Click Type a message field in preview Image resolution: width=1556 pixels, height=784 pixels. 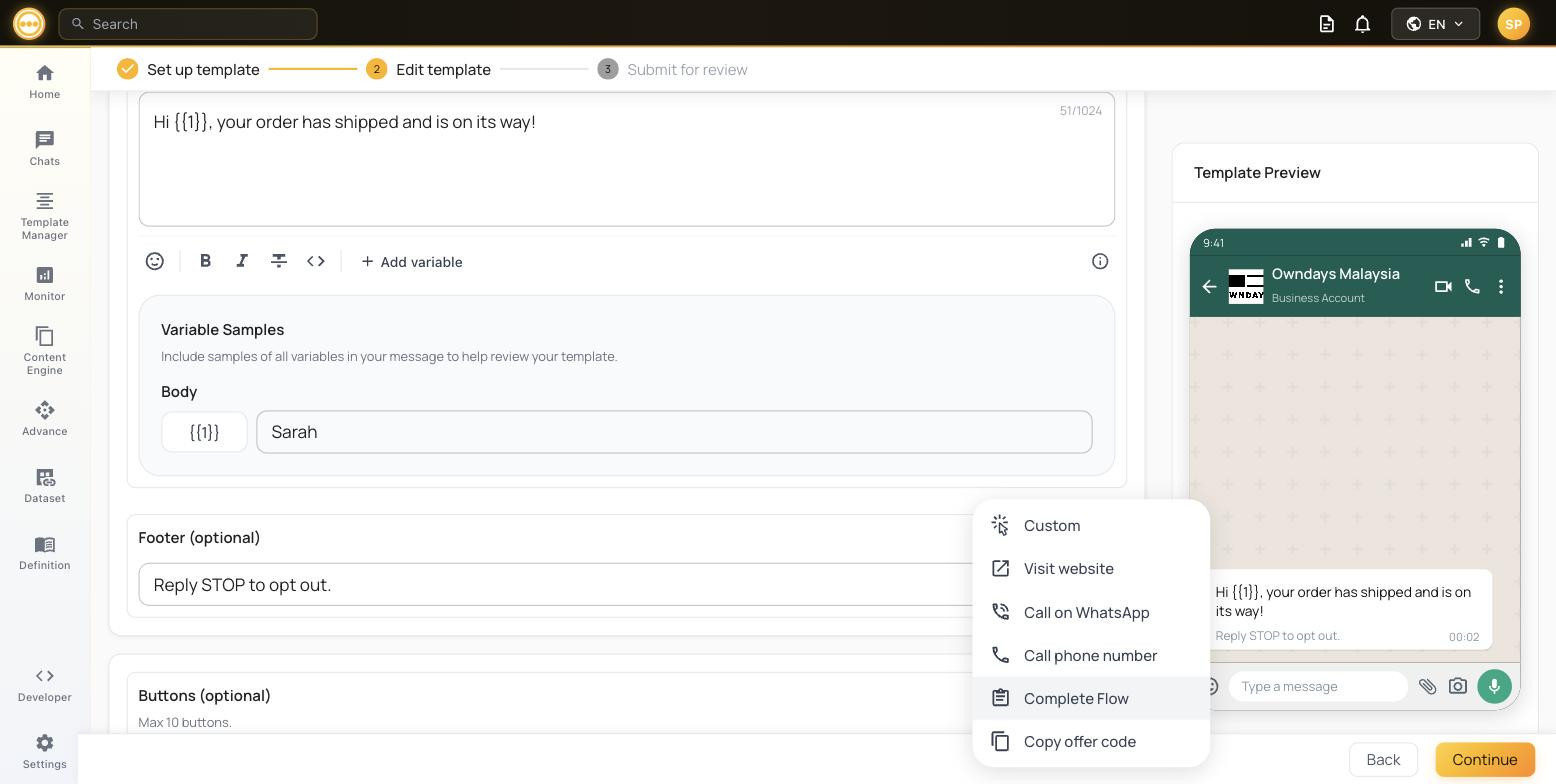click(1317, 686)
